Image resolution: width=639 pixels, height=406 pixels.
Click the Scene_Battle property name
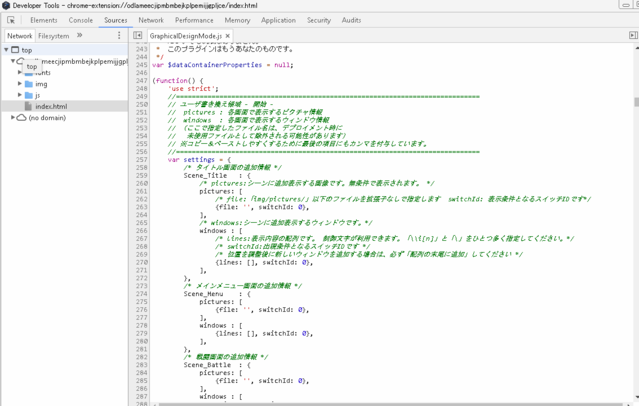207,365
